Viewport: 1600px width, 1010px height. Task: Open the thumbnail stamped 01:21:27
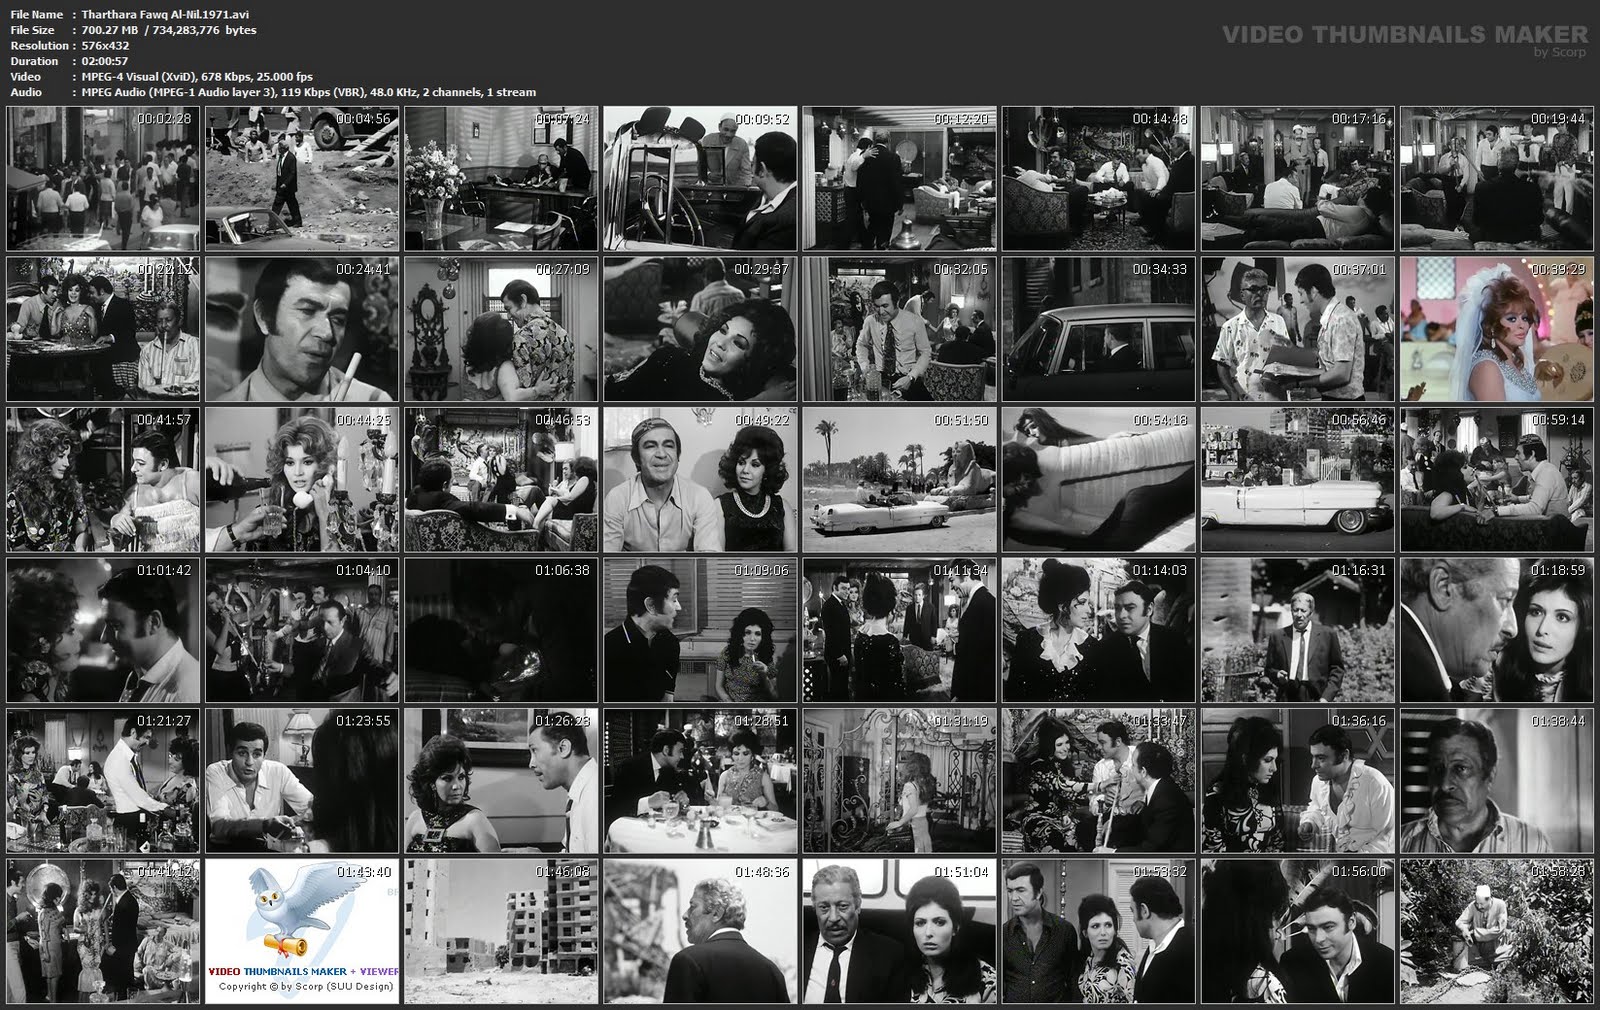103,781
